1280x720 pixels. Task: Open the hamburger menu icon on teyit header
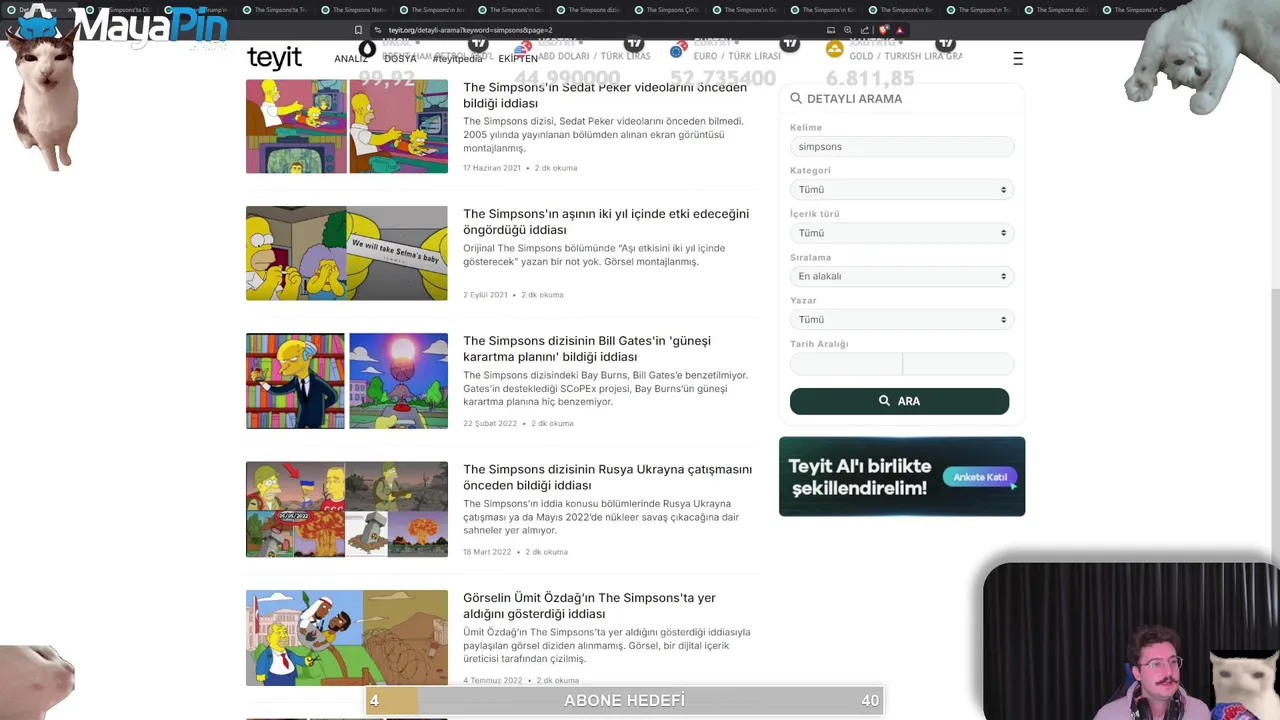tap(1017, 59)
